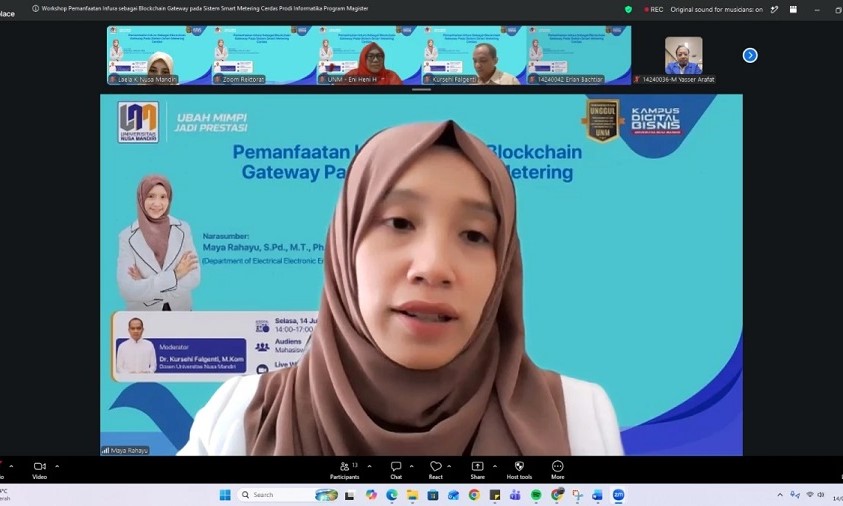Click the meeting info icon beside title

click(35, 9)
